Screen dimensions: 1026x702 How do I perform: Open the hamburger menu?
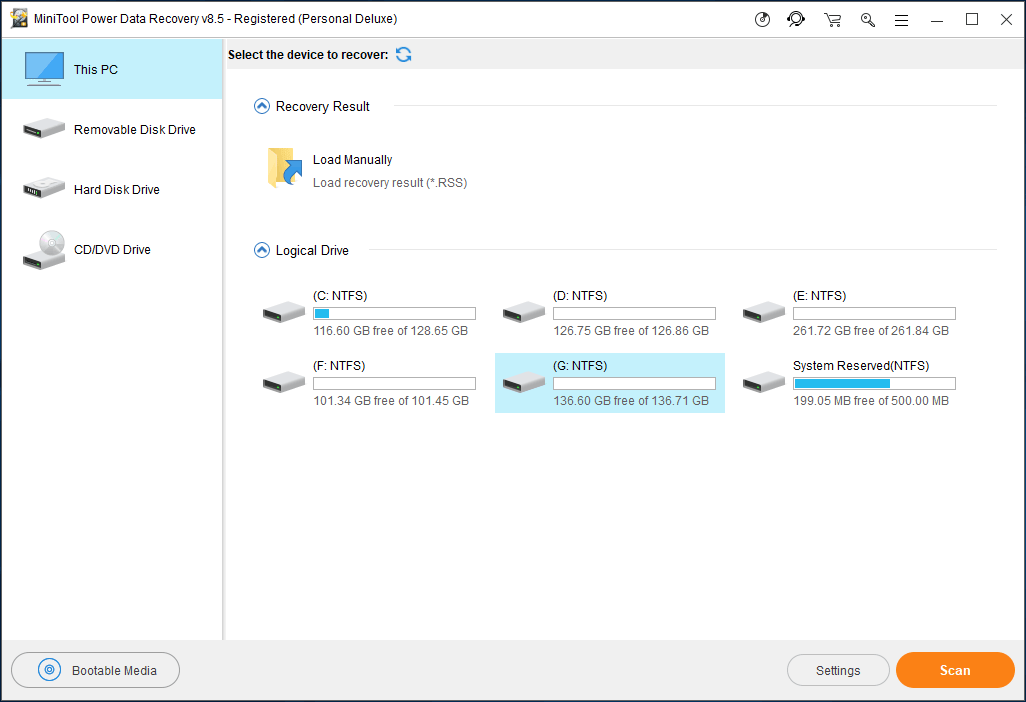tap(901, 19)
